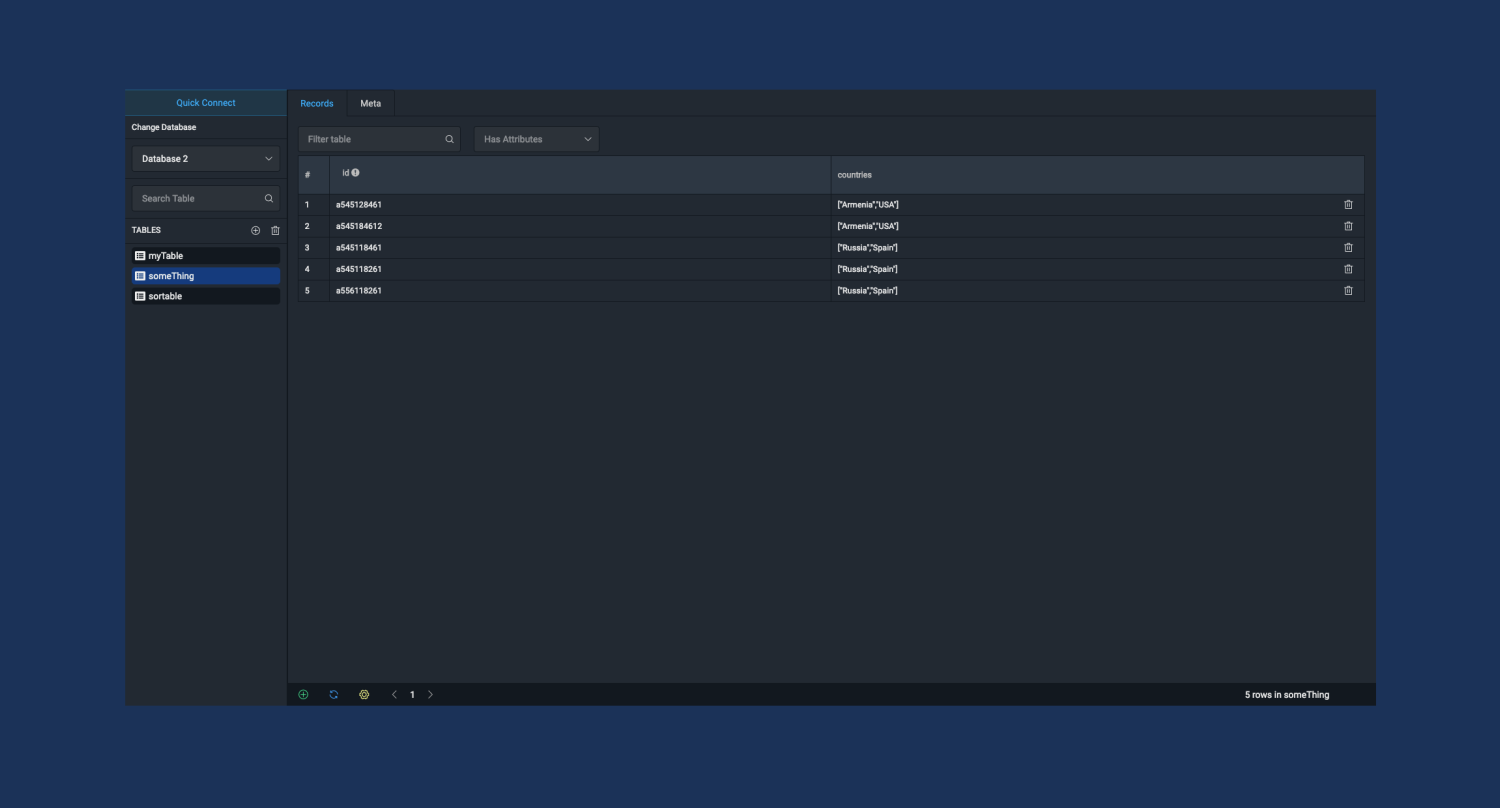
Task: Select the someThing table
Action: tap(206, 276)
